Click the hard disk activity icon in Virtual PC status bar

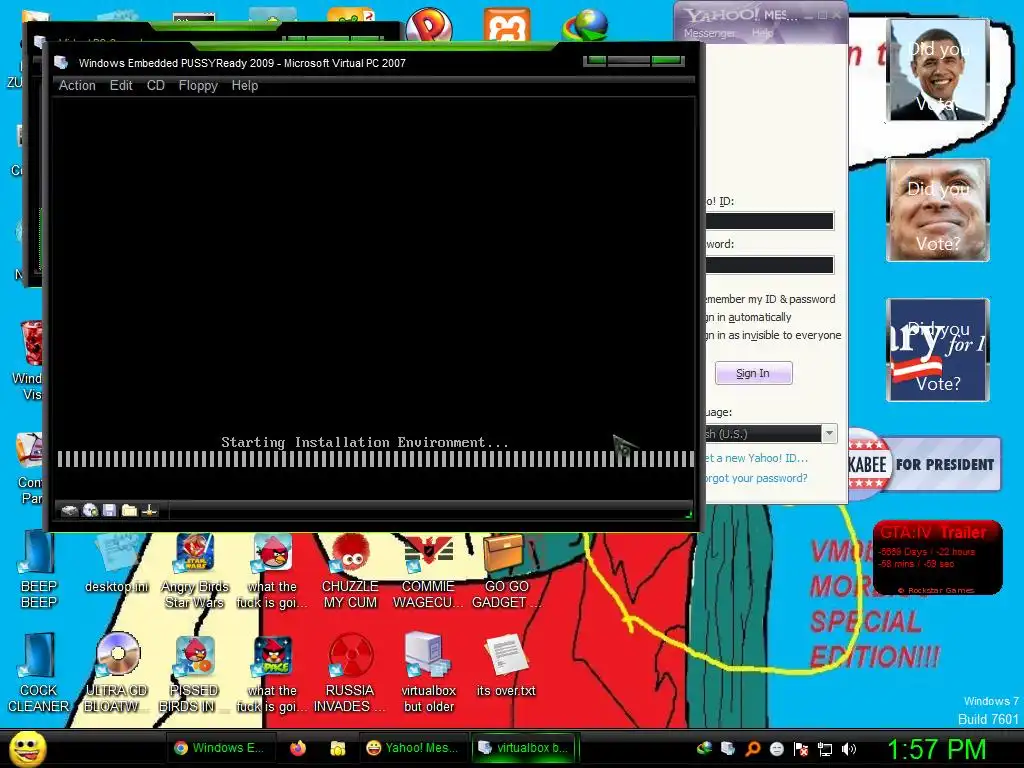(x=69, y=510)
